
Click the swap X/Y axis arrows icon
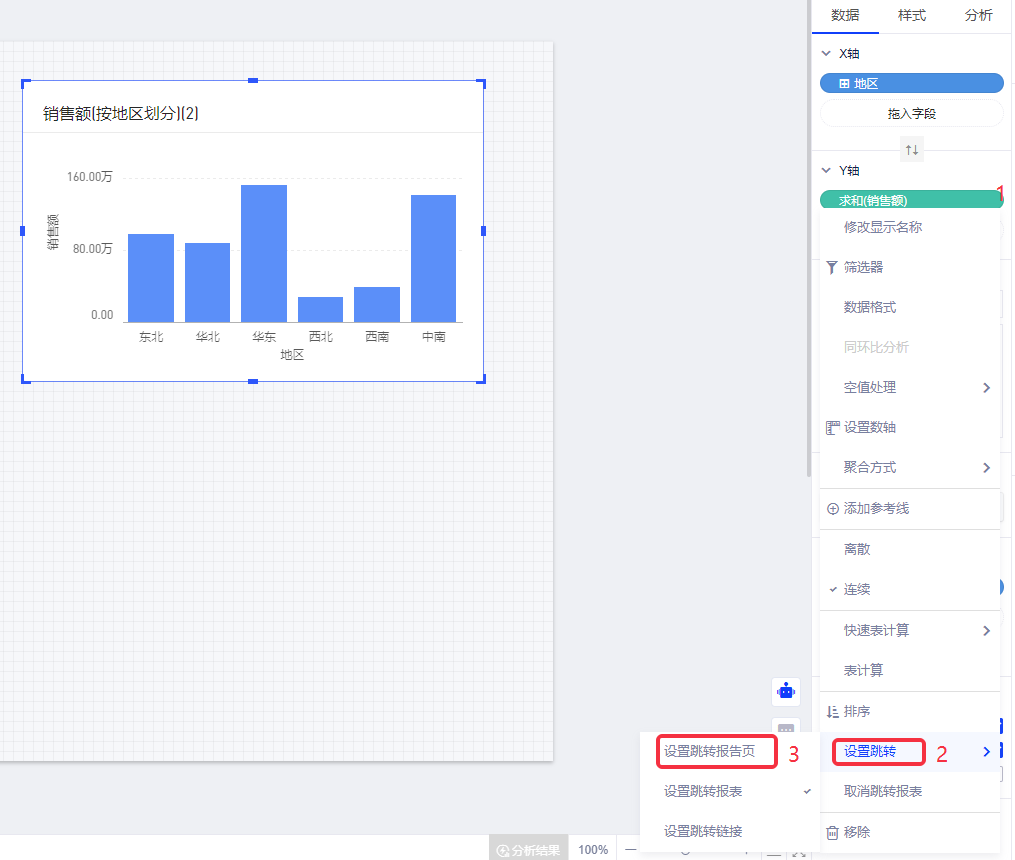911,150
